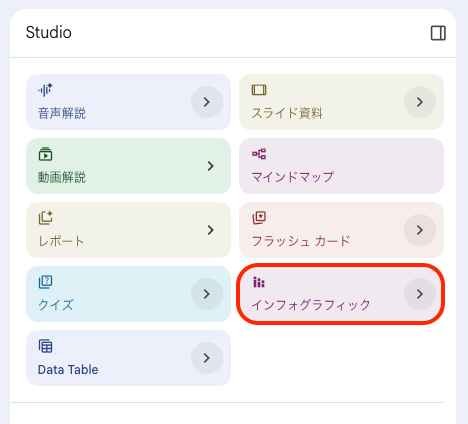Click the マインドマップ mind map icon
This screenshot has width=468, height=424.
click(x=259, y=154)
